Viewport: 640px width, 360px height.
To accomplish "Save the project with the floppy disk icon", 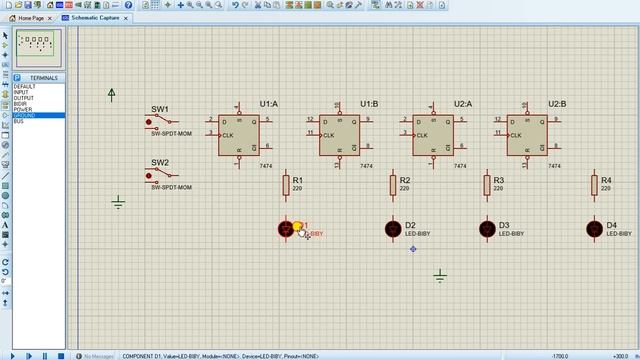I will coord(28,5).
